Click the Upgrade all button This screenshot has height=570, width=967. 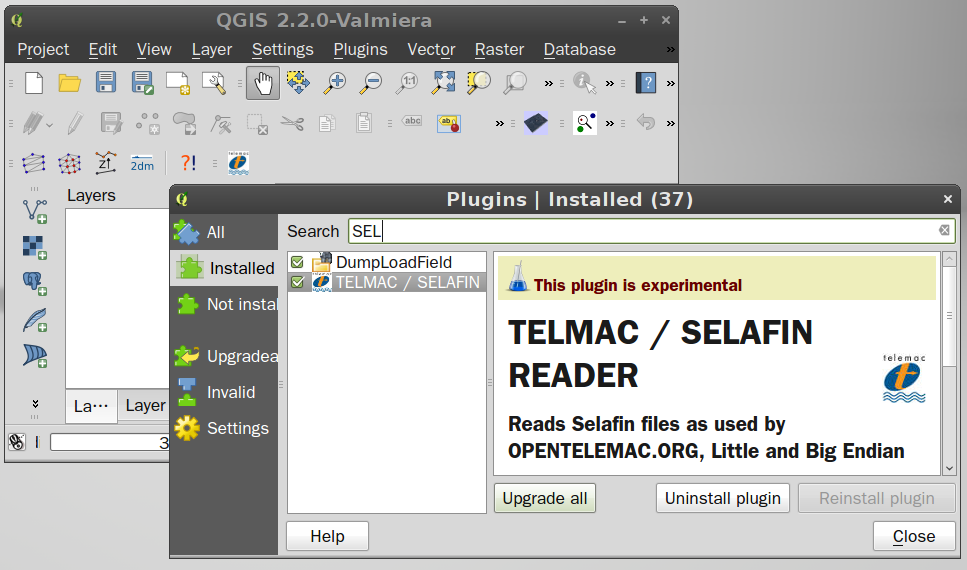click(x=545, y=498)
